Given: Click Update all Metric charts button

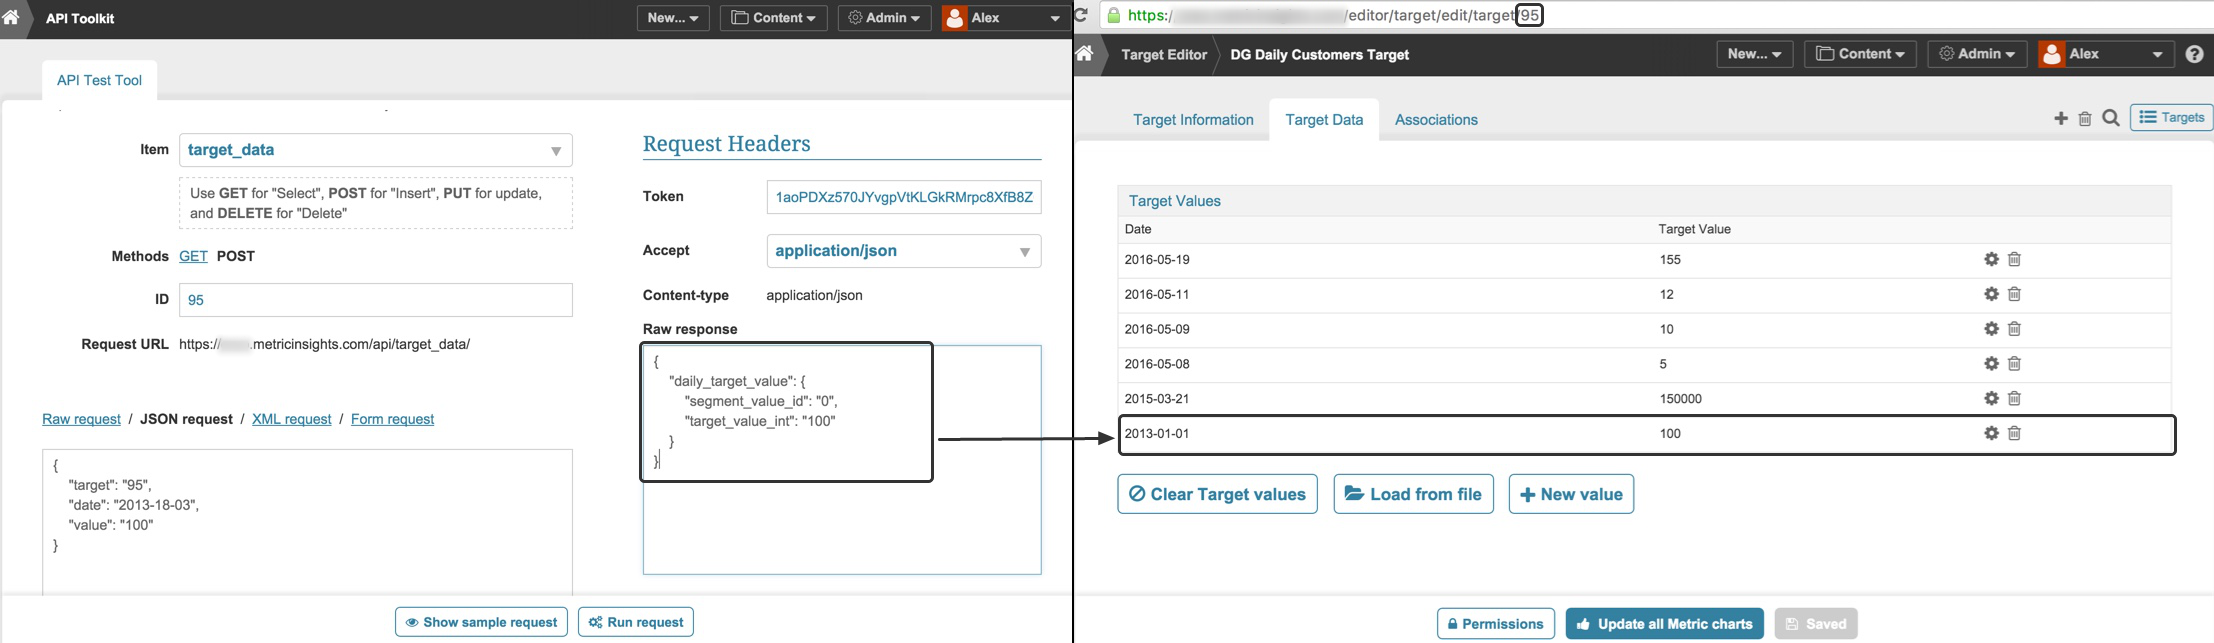Looking at the screenshot, I should [x=1665, y=624].
